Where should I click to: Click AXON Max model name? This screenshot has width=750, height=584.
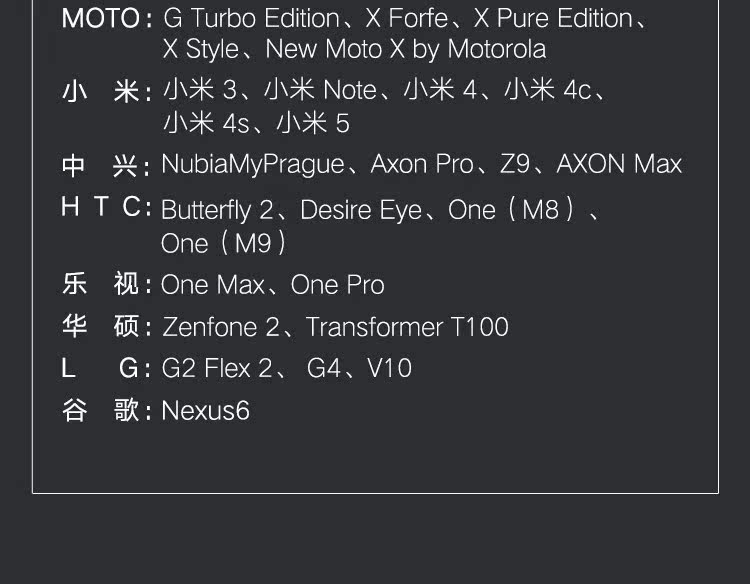[619, 164]
